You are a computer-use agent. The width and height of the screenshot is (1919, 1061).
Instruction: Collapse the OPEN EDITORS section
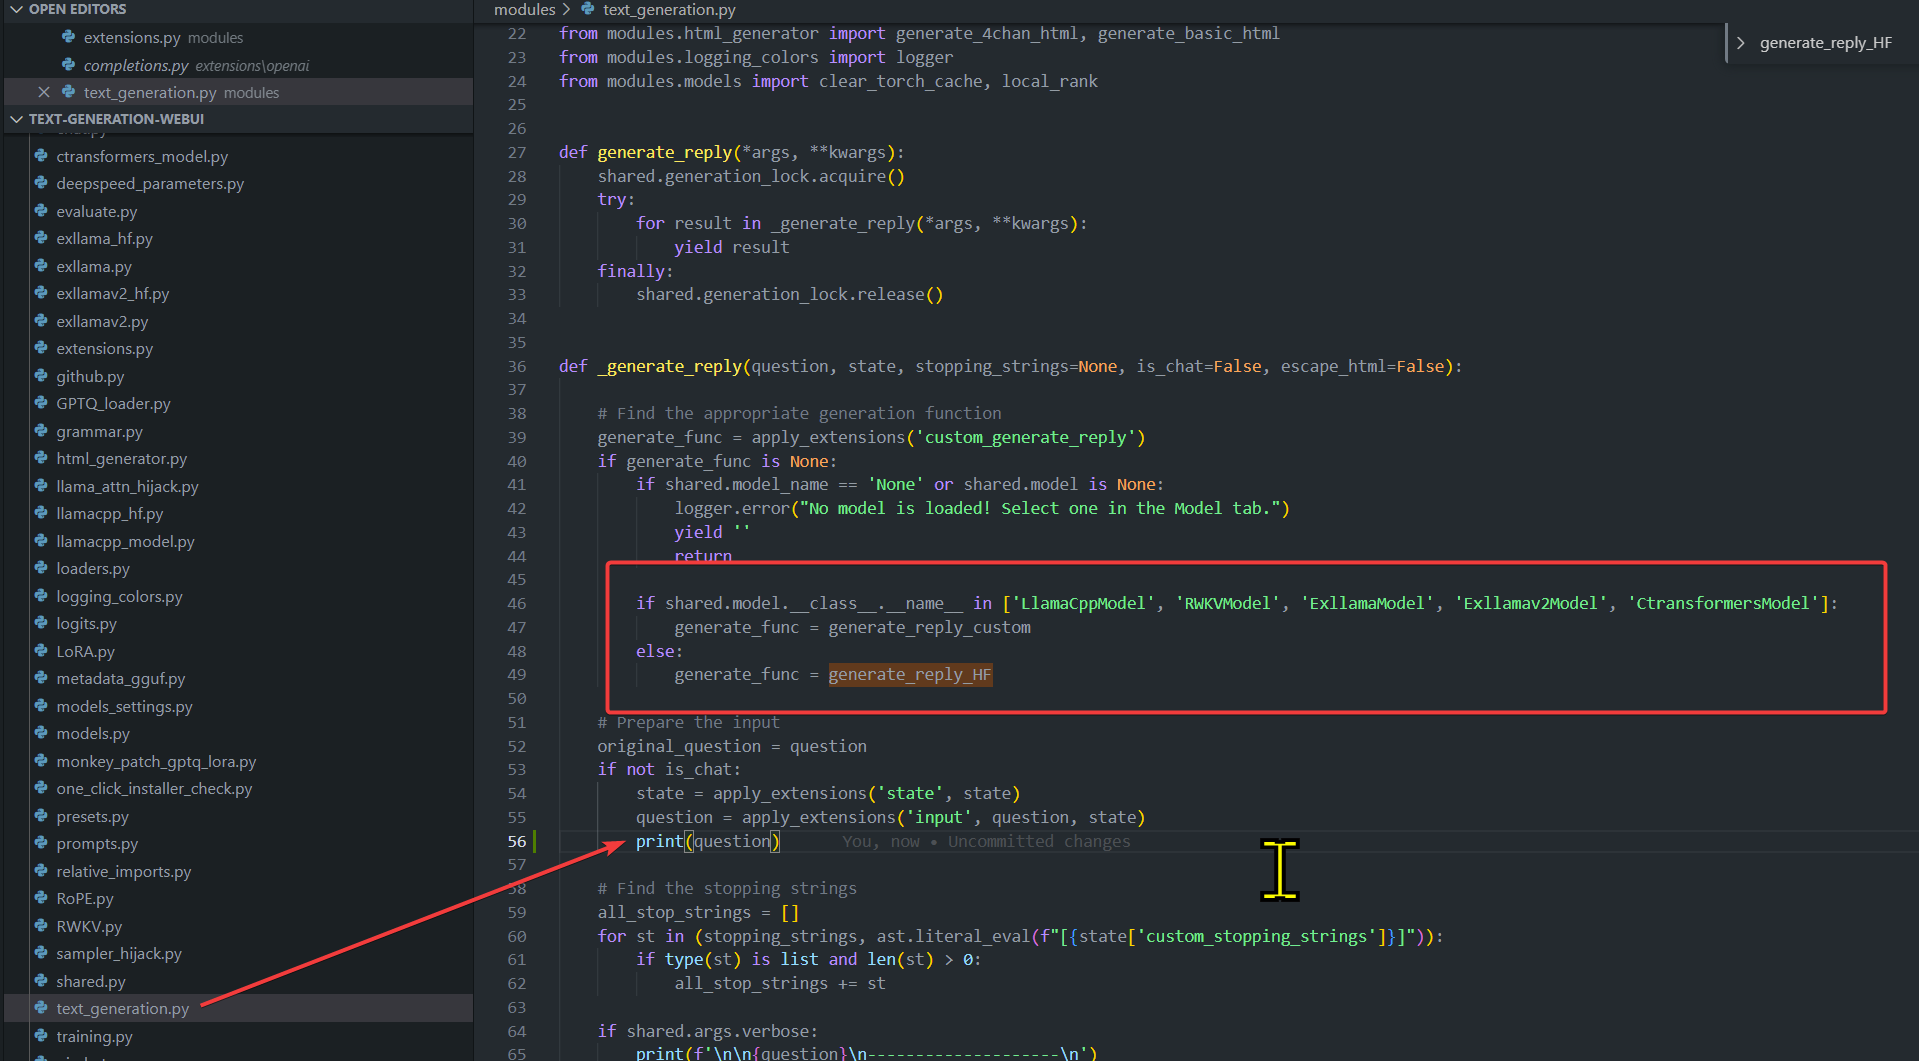tap(16, 9)
